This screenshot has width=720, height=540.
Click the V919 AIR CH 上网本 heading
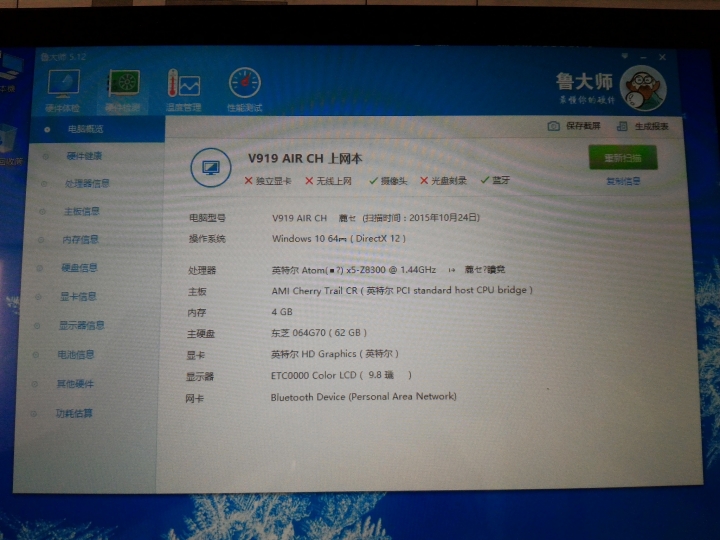click(305, 158)
